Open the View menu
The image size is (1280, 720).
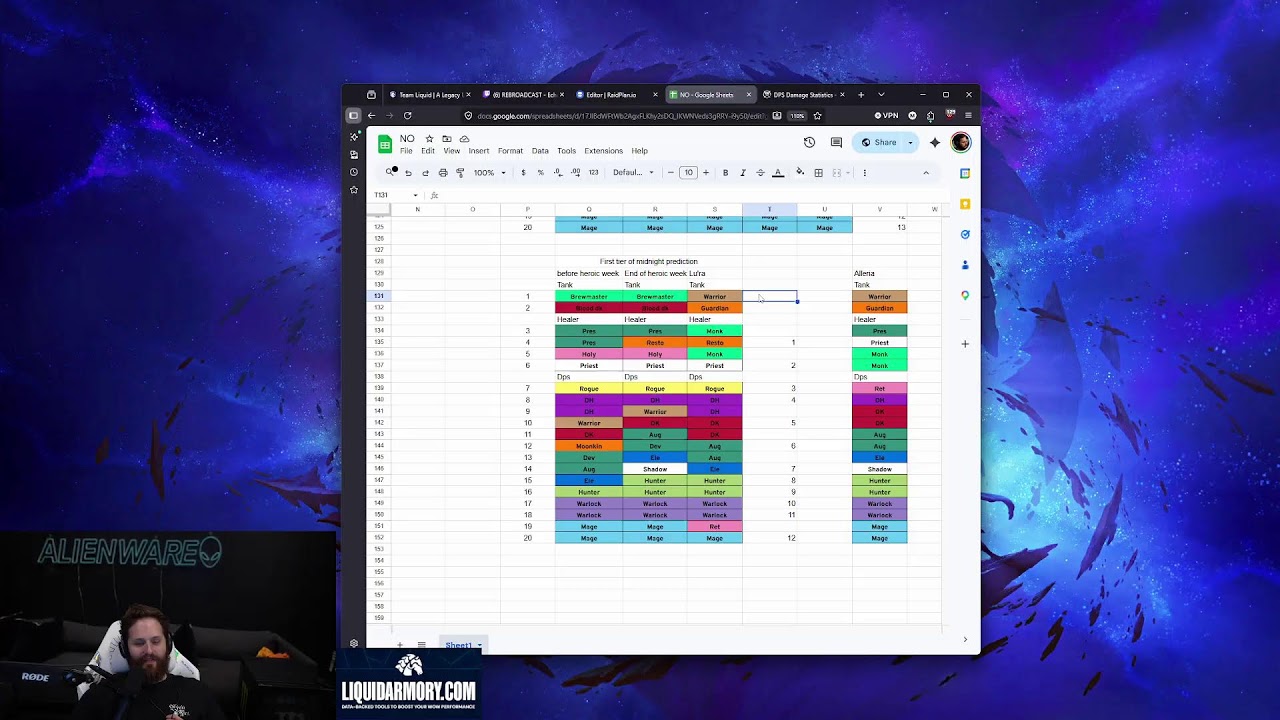coord(452,151)
